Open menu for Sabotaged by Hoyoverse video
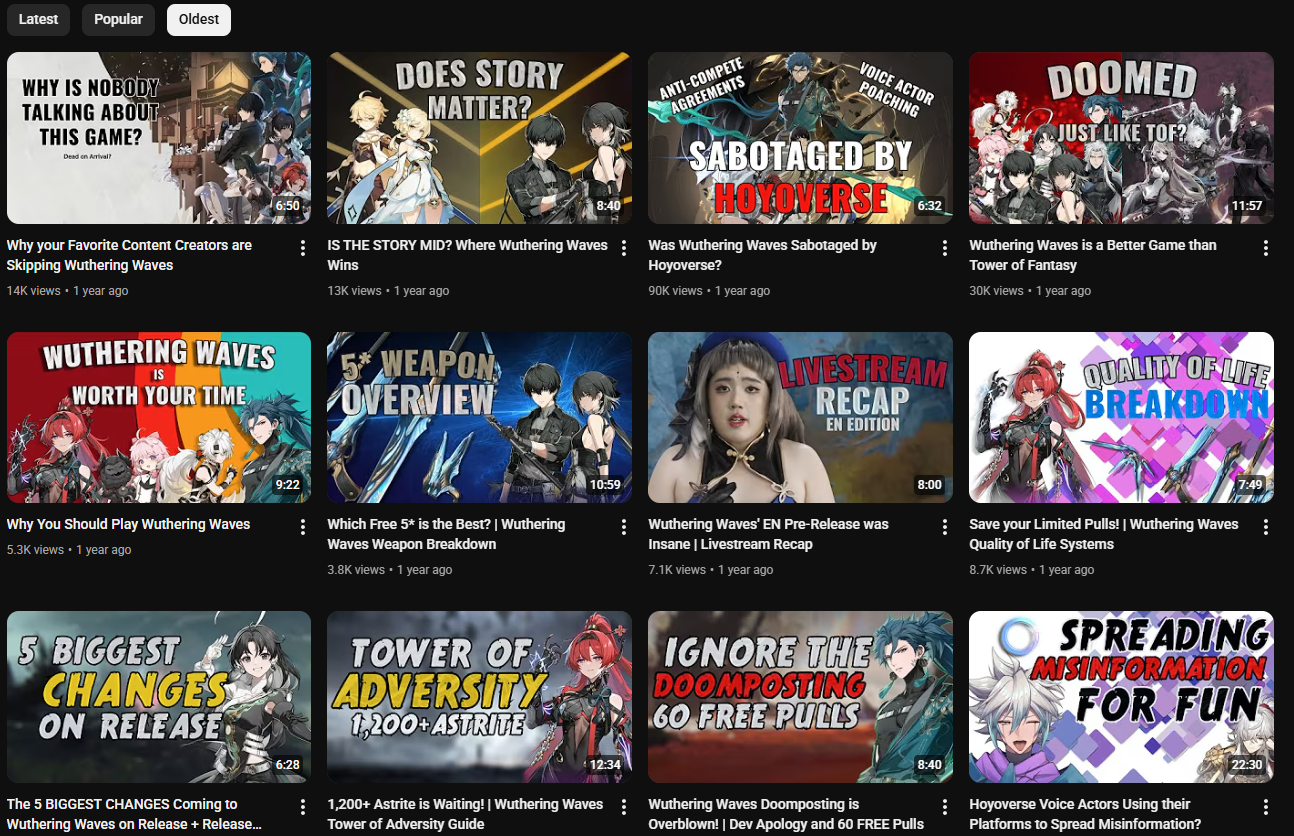The height and width of the screenshot is (836, 1294). [945, 248]
